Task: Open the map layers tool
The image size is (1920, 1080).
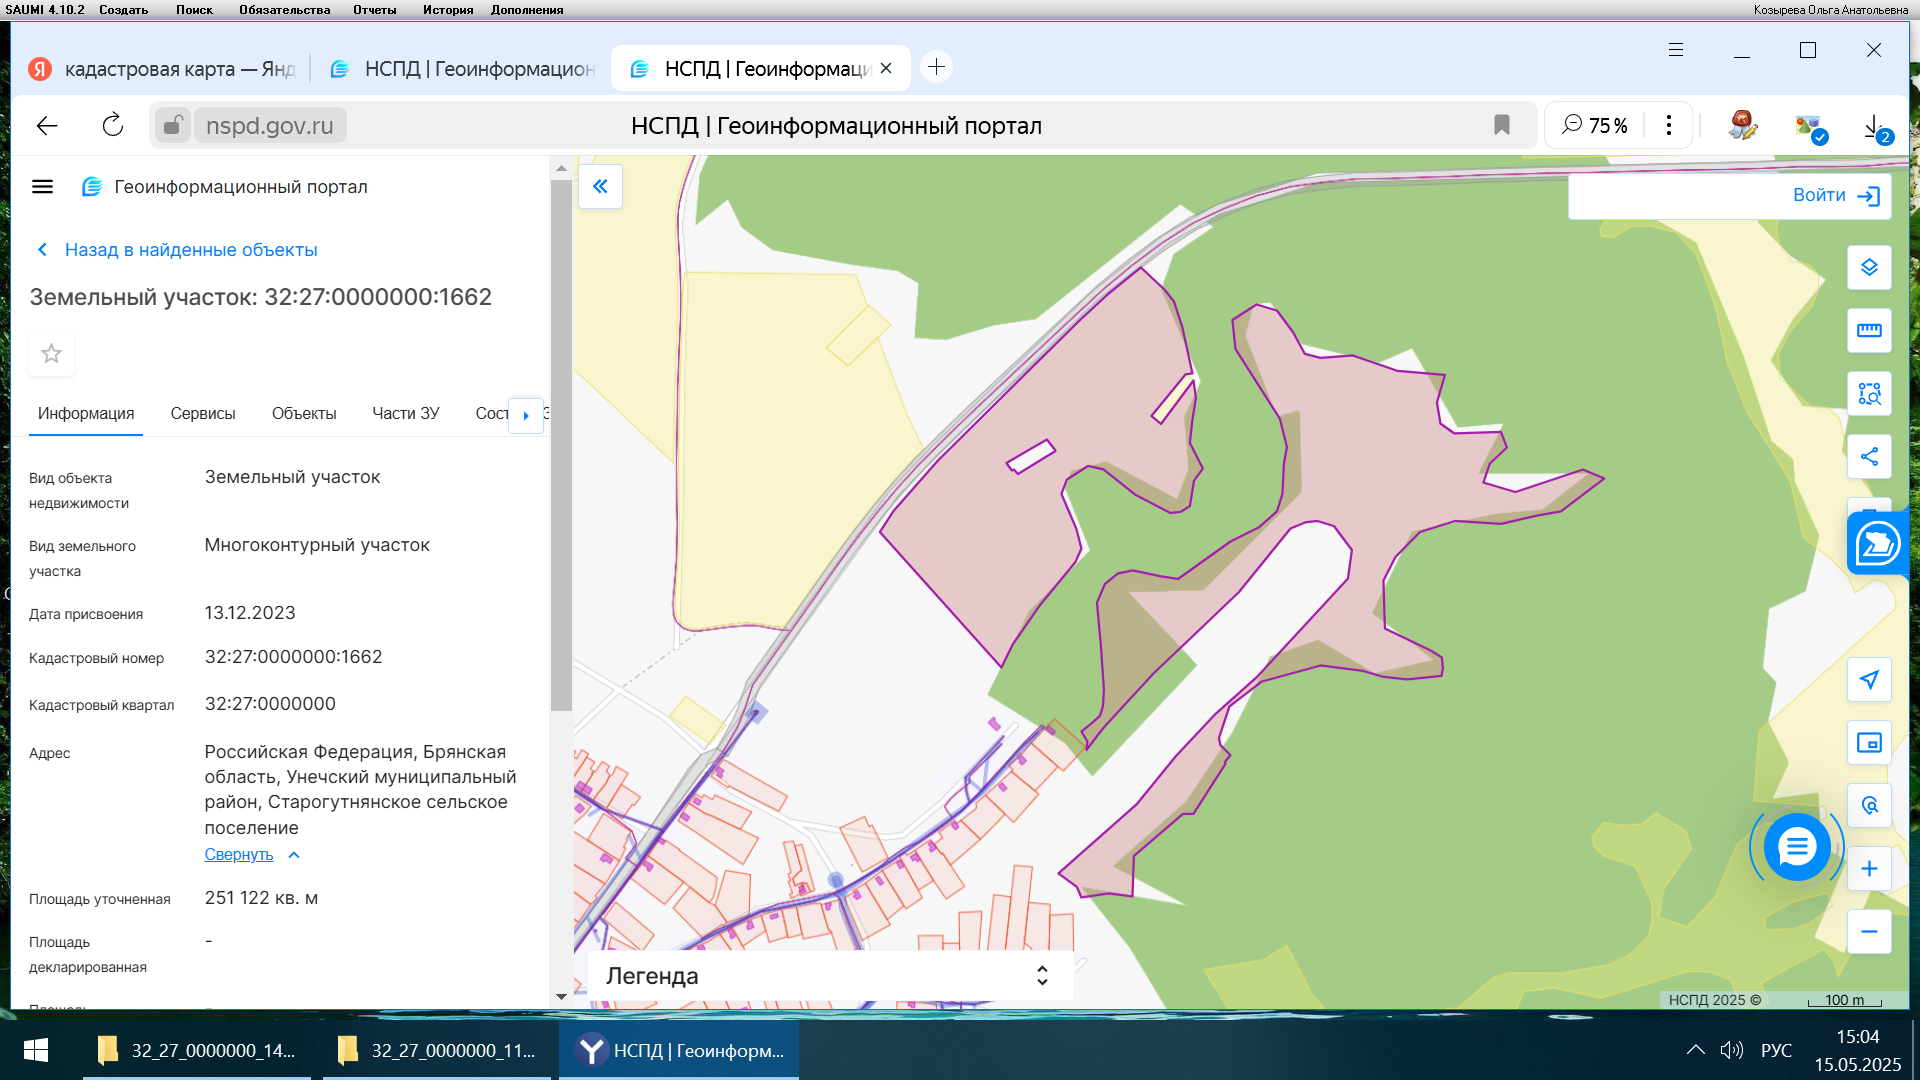Action: (x=1869, y=268)
